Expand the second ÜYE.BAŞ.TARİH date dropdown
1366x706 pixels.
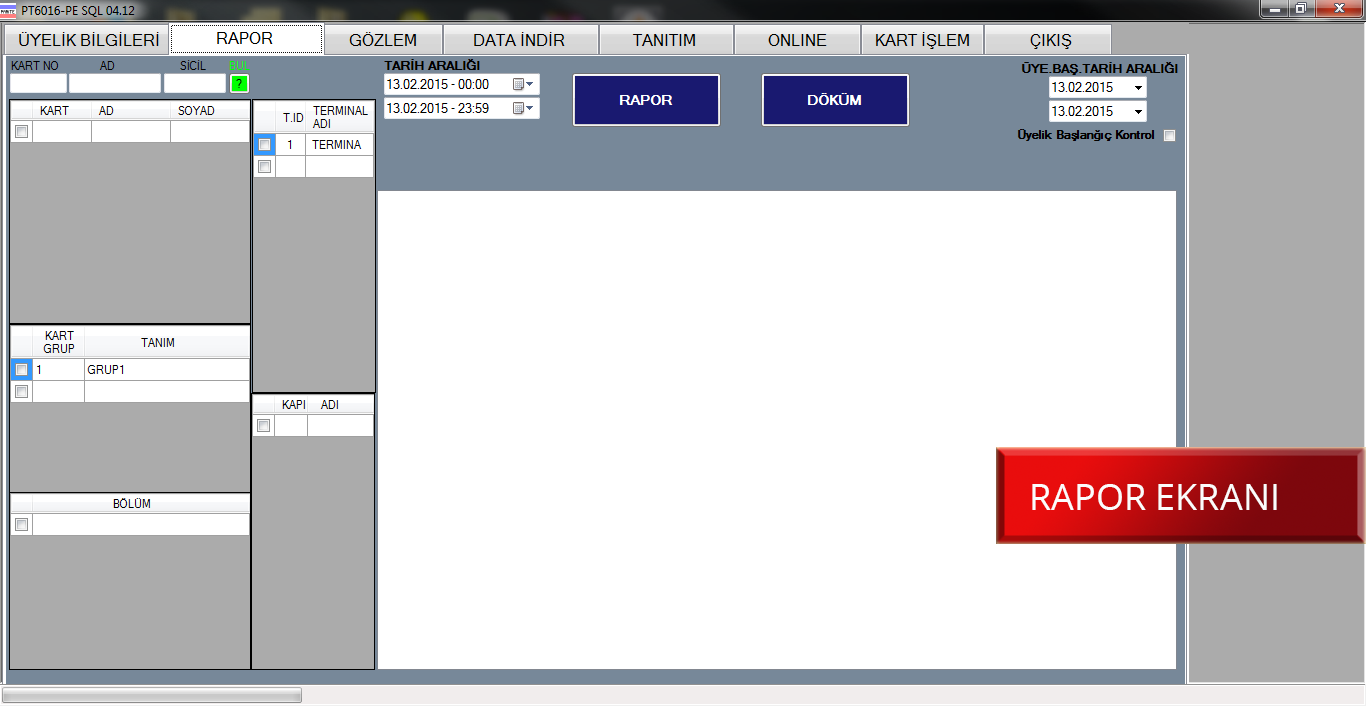click(1138, 112)
